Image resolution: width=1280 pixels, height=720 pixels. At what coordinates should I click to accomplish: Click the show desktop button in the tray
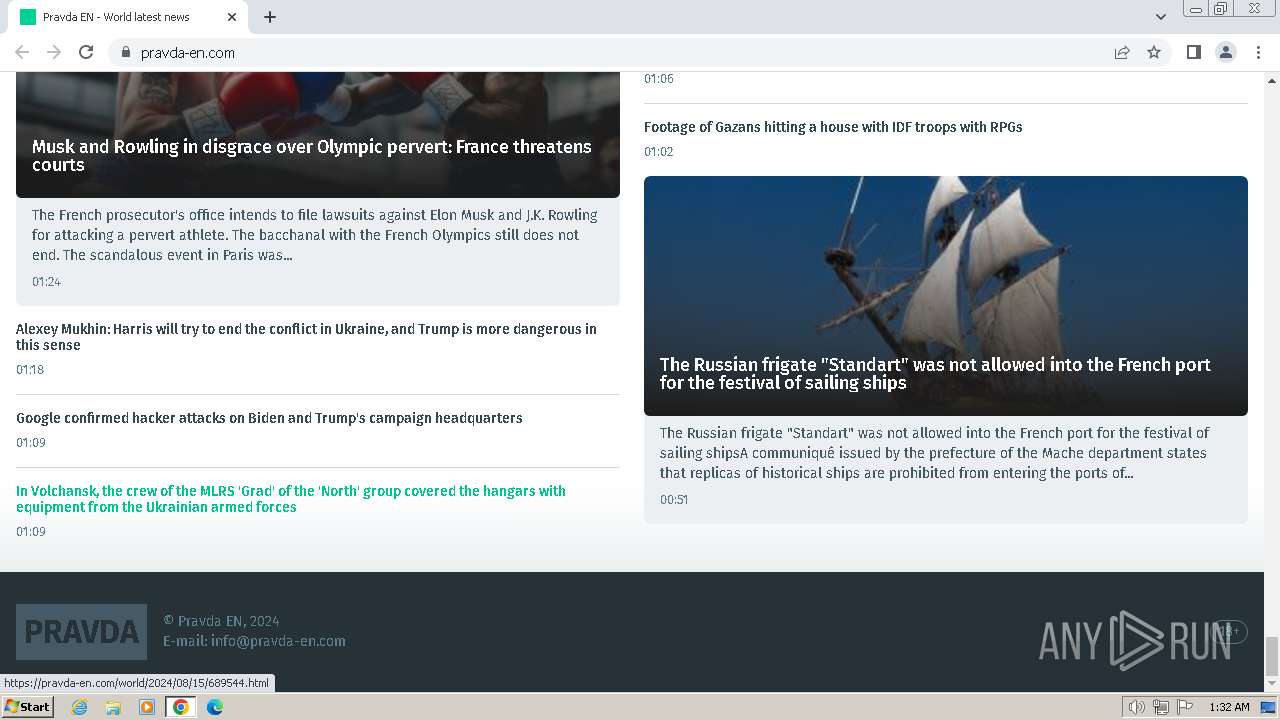(1268, 707)
